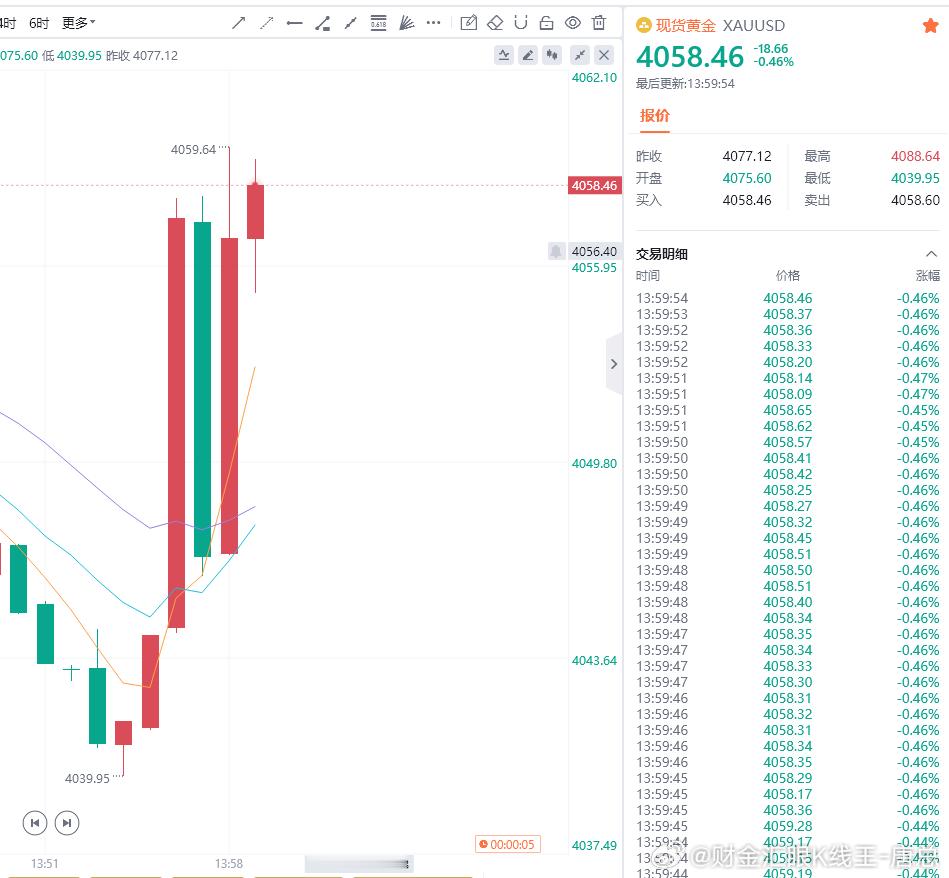The width and height of the screenshot is (949, 878).
Task: Step forward with next playback button
Action: pyautogui.click(x=67, y=822)
